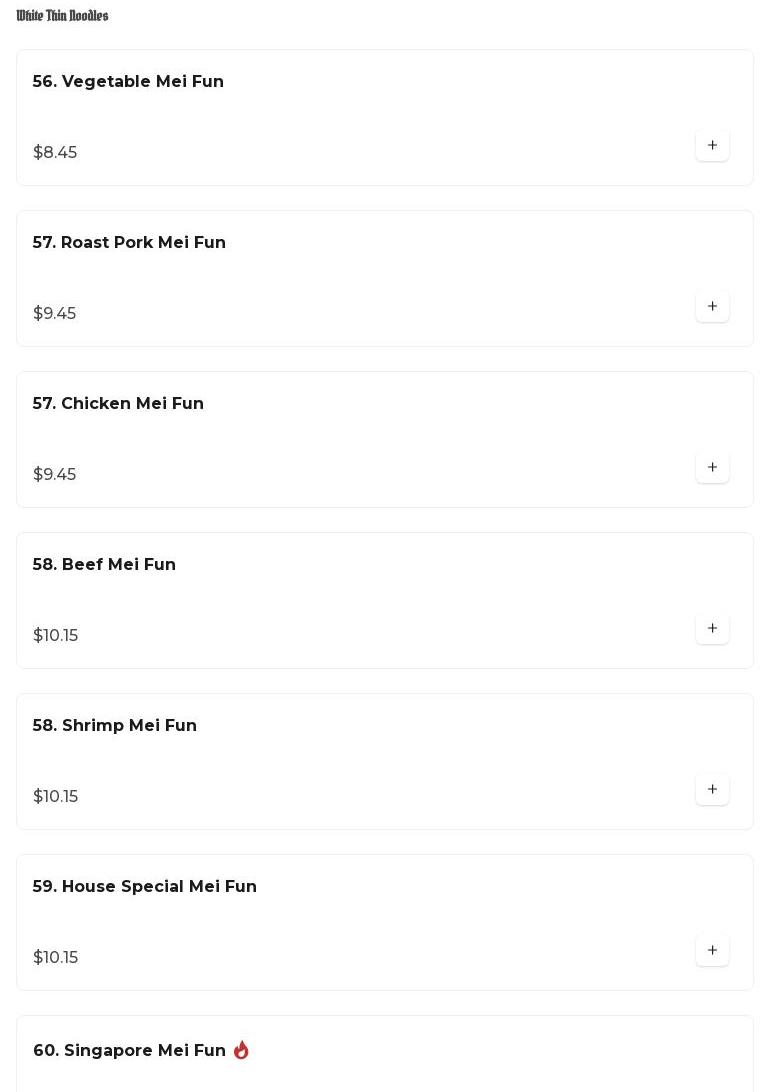
Task: Select the $9.45 price under Roast Pork Mei Fun
Action: click(x=54, y=313)
